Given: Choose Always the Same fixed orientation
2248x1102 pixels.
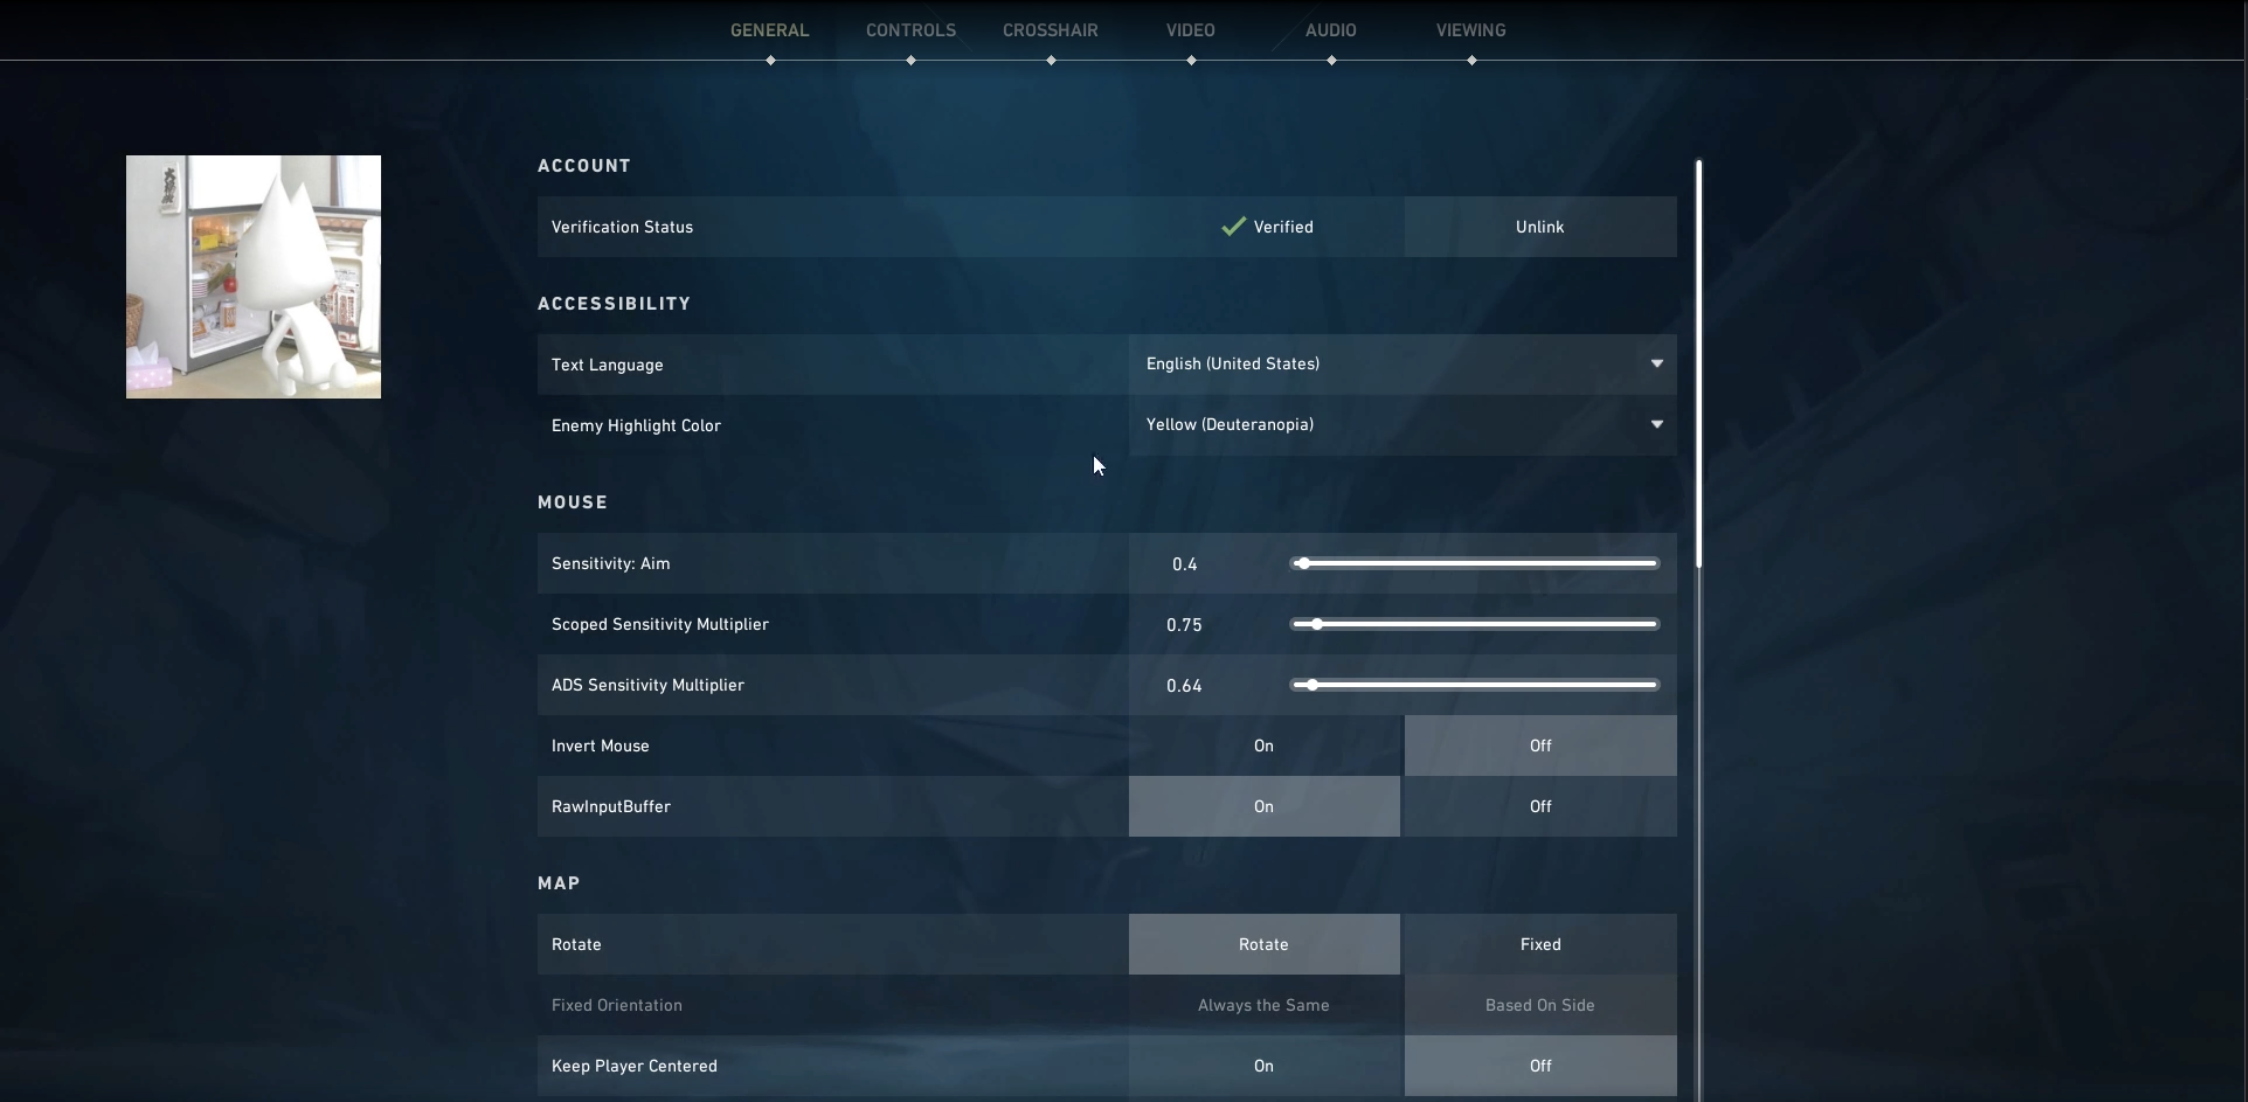Looking at the screenshot, I should click(x=1264, y=1006).
